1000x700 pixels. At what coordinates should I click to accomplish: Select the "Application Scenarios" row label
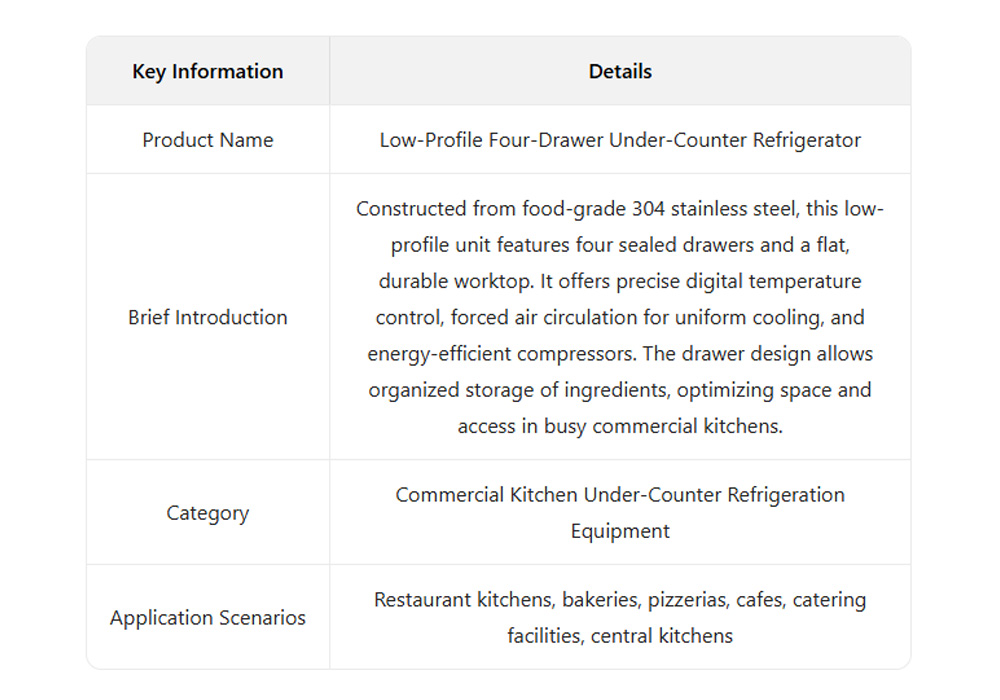pos(207,618)
